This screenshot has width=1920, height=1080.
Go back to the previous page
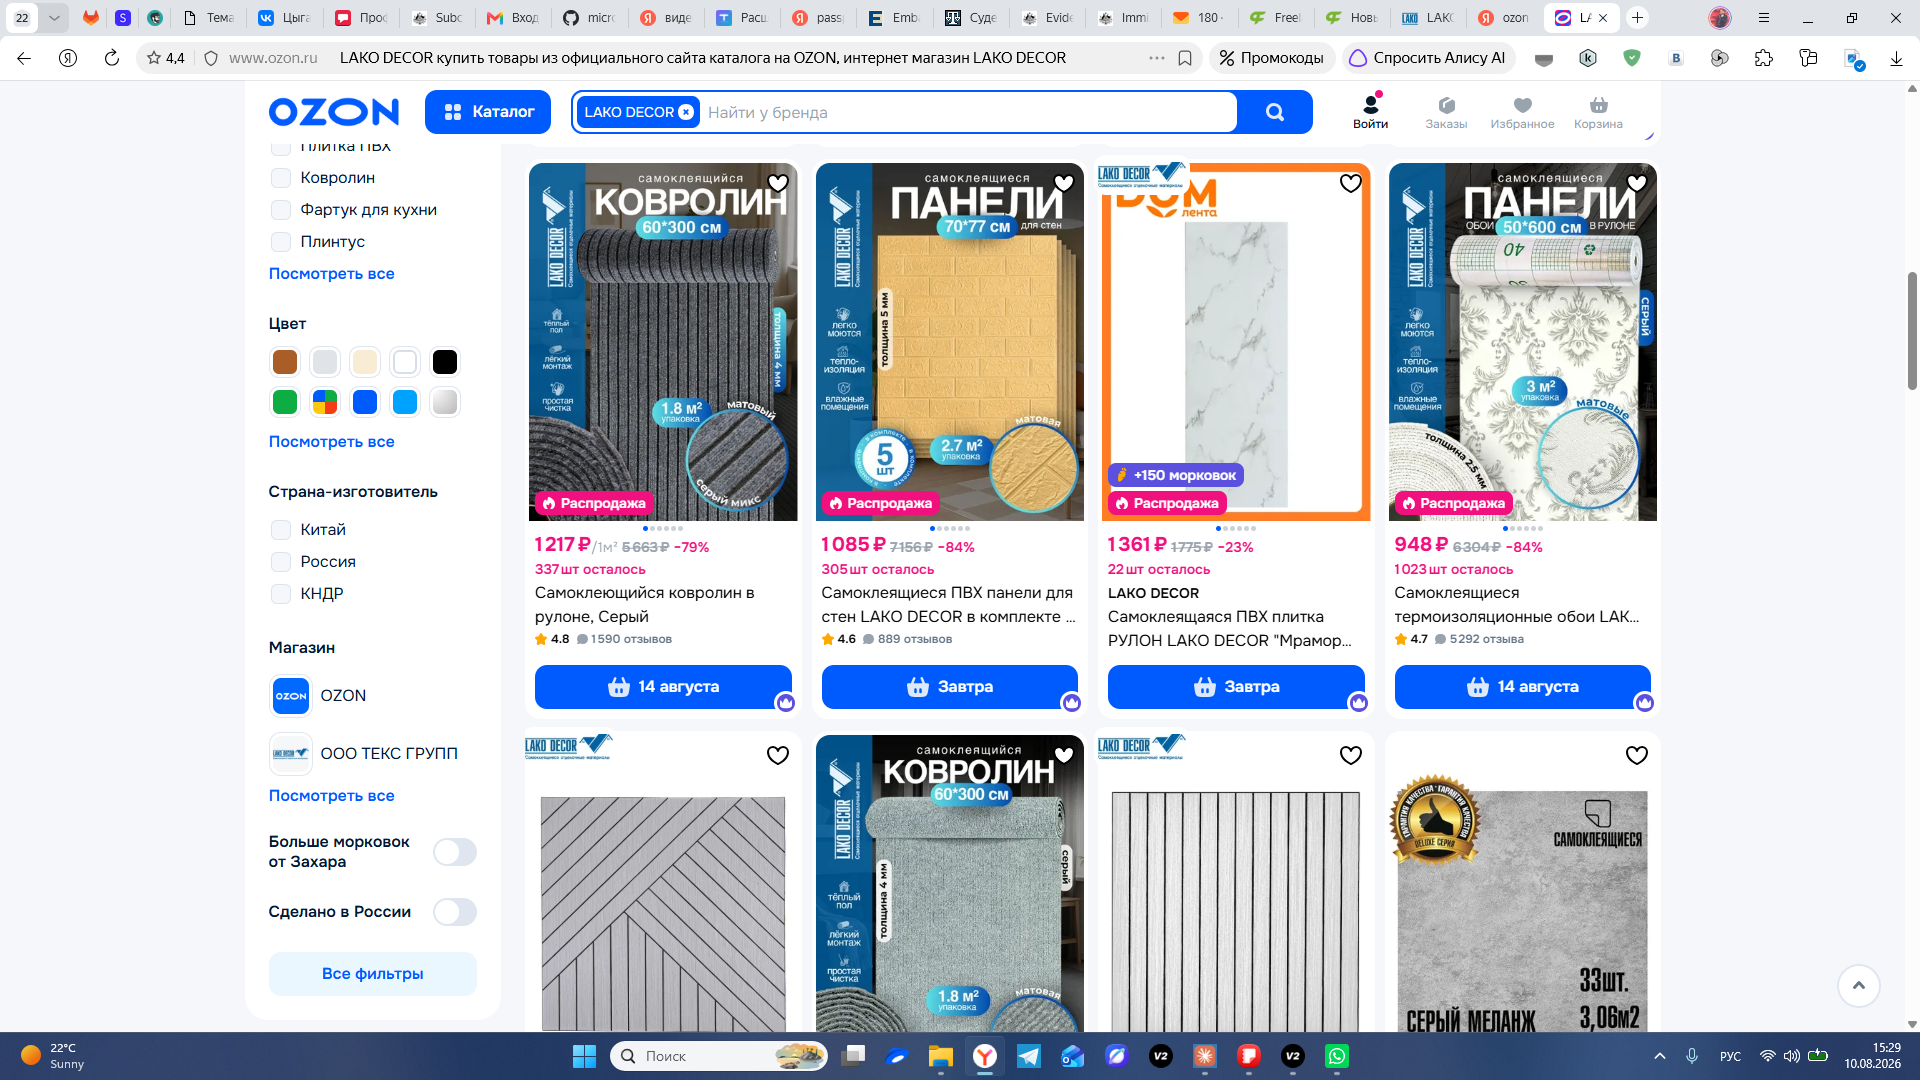[24, 58]
